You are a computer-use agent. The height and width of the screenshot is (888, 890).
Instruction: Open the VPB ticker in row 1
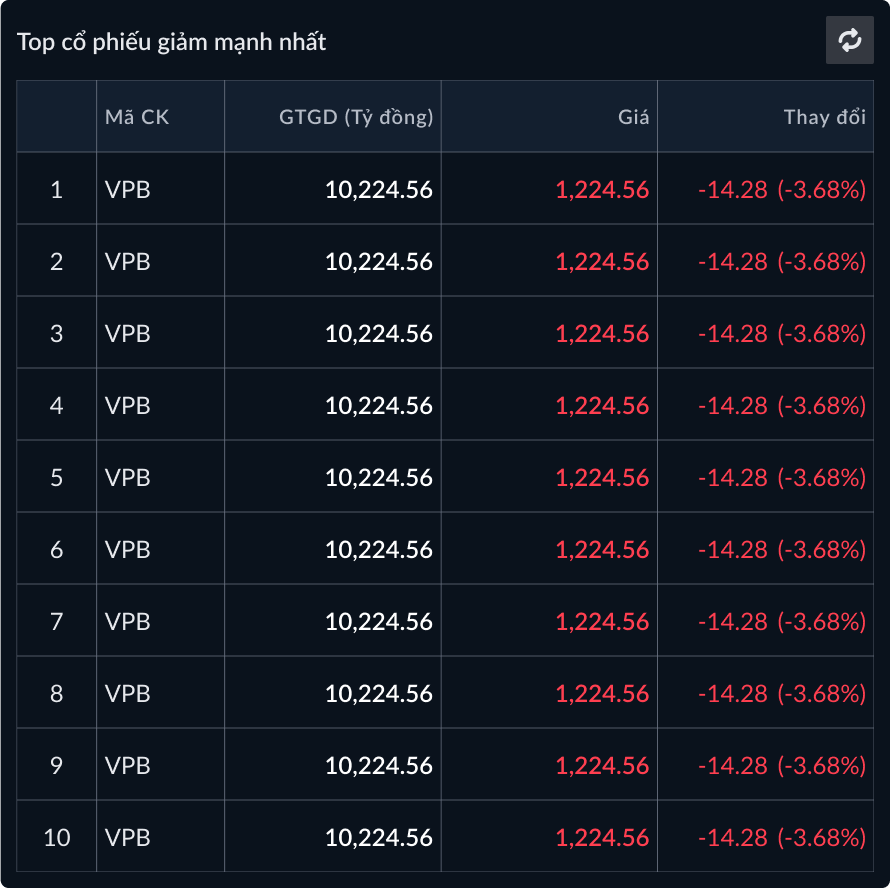(x=128, y=189)
